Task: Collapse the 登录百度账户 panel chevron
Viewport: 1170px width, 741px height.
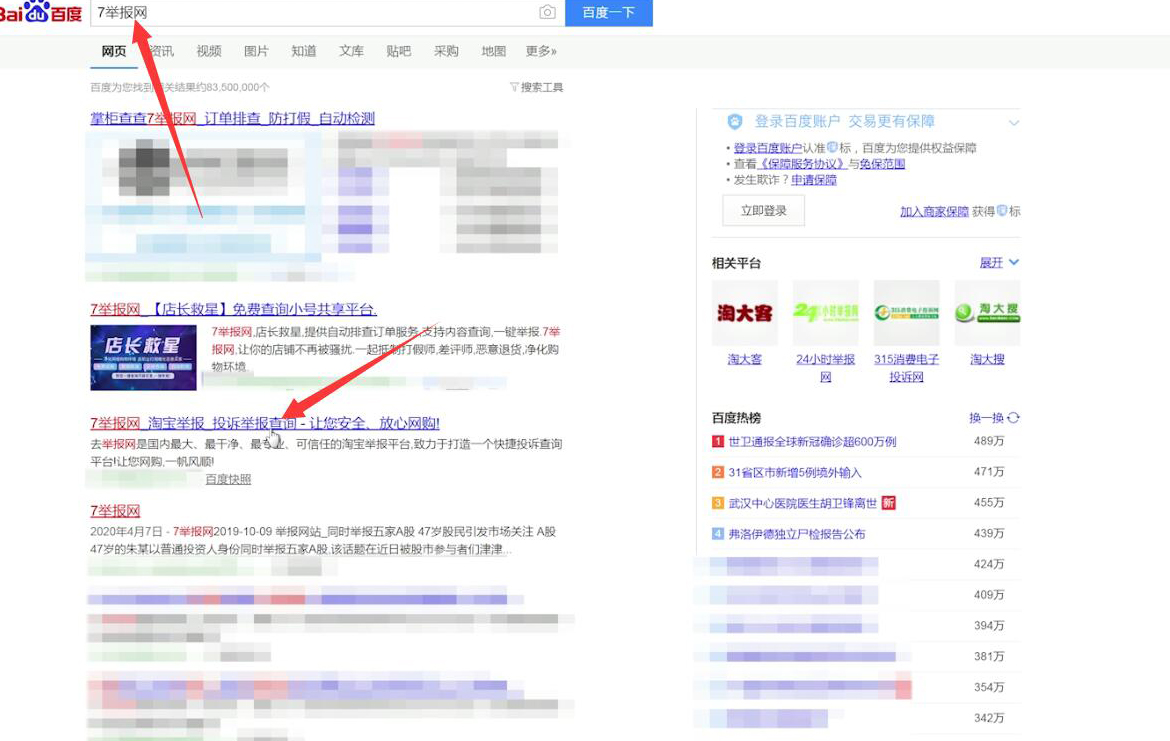Action: click(1013, 122)
